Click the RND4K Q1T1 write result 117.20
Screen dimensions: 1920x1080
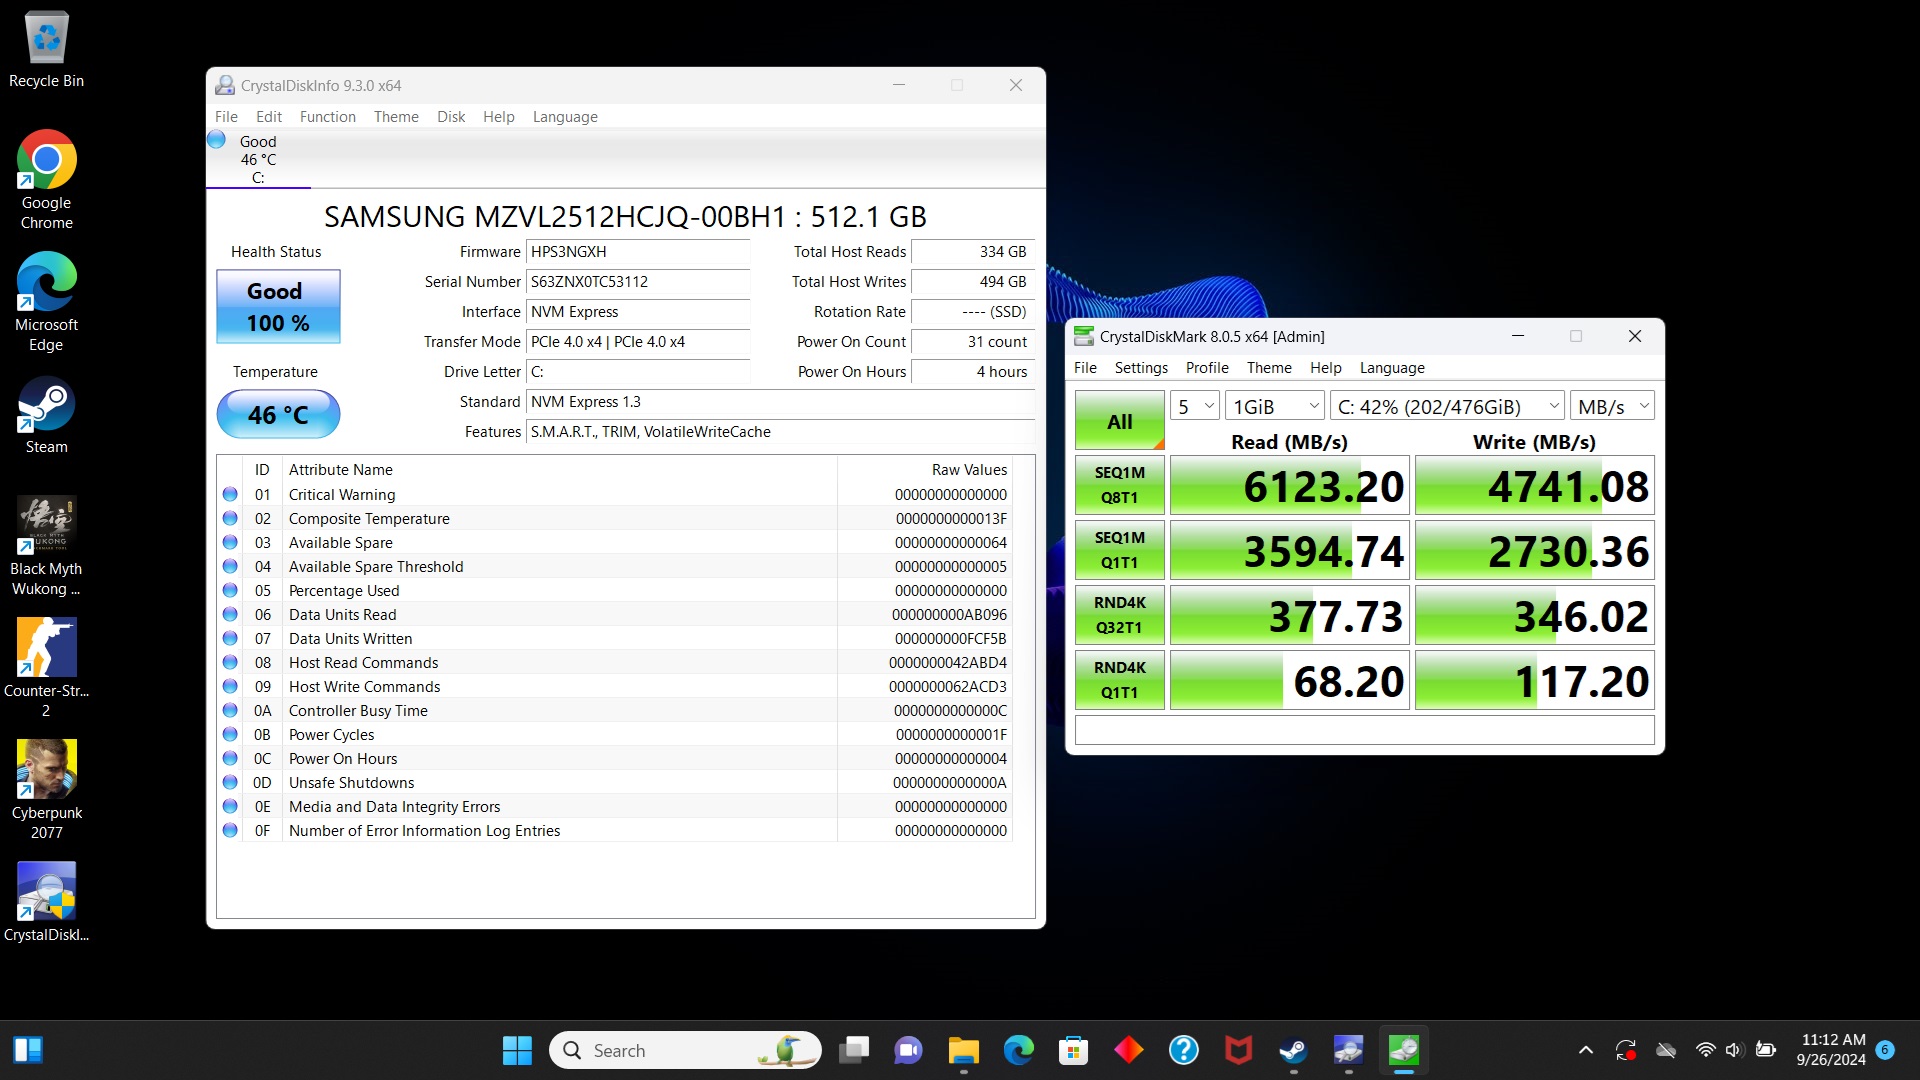tap(1535, 681)
